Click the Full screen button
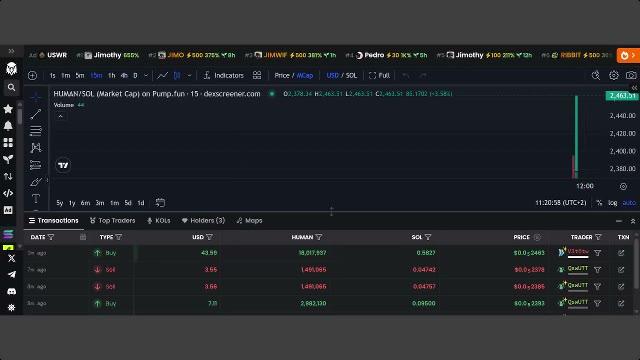The image size is (640, 360). (x=379, y=76)
